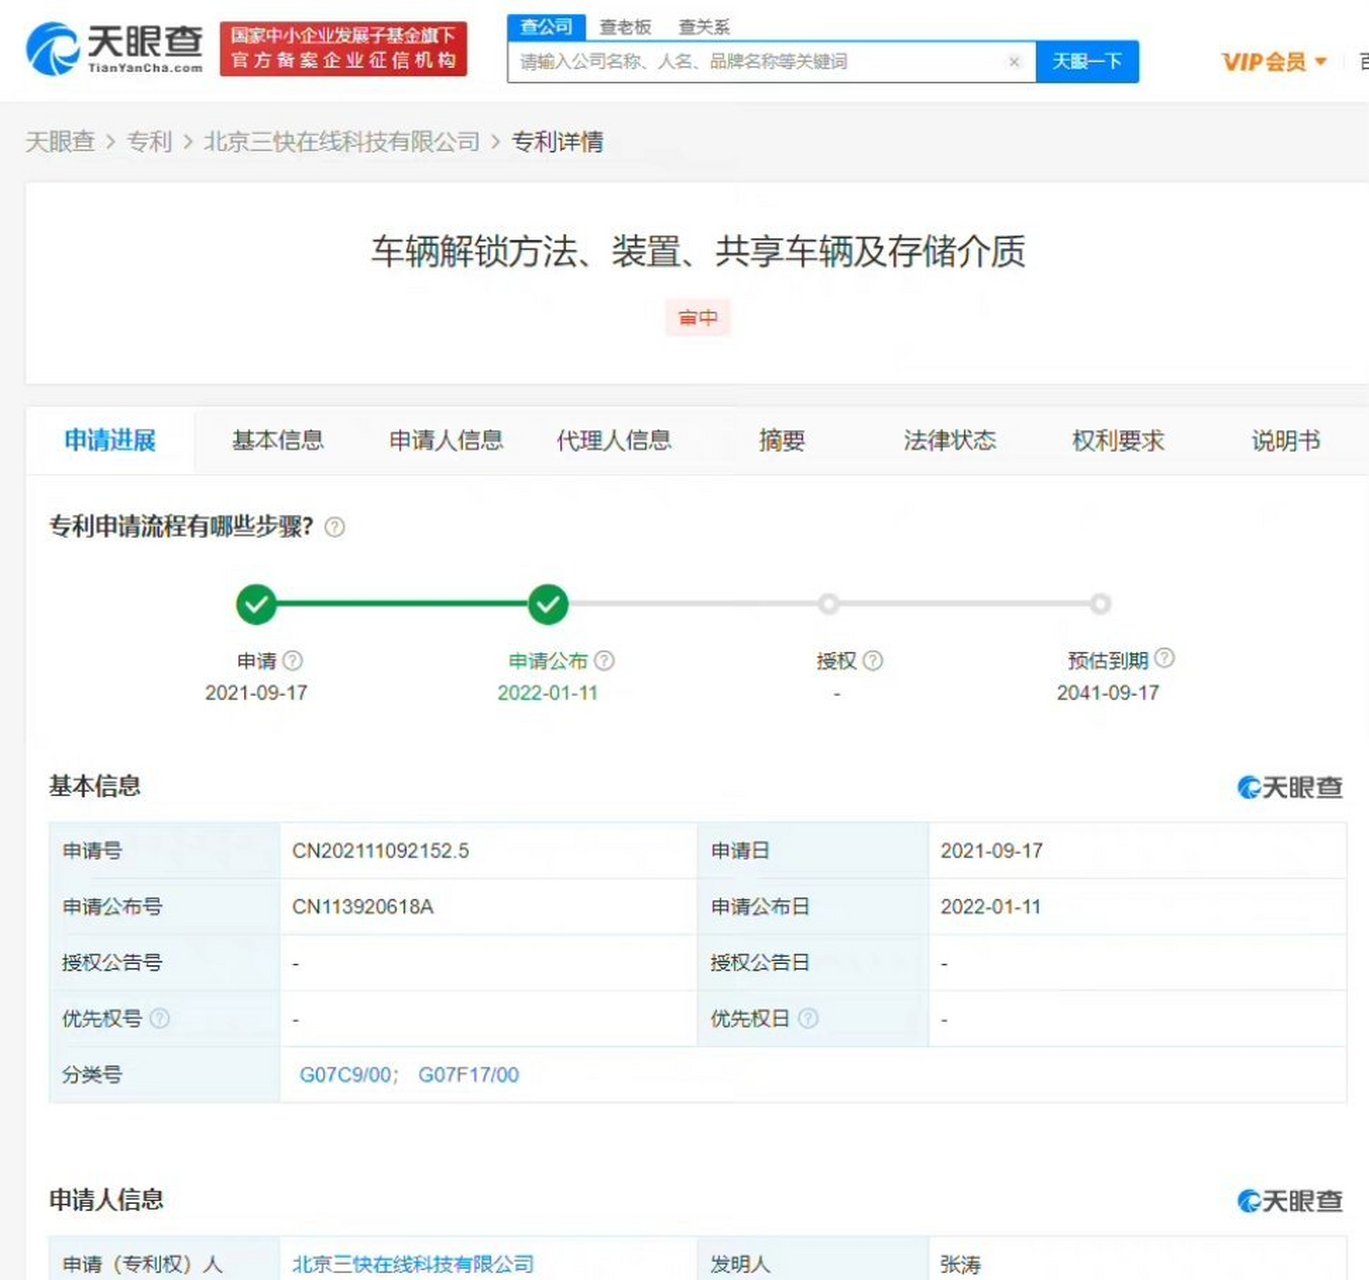Go to 专利 breadcrumb link
Viewport: 1369px width, 1280px height.
[x=149, y=142]
